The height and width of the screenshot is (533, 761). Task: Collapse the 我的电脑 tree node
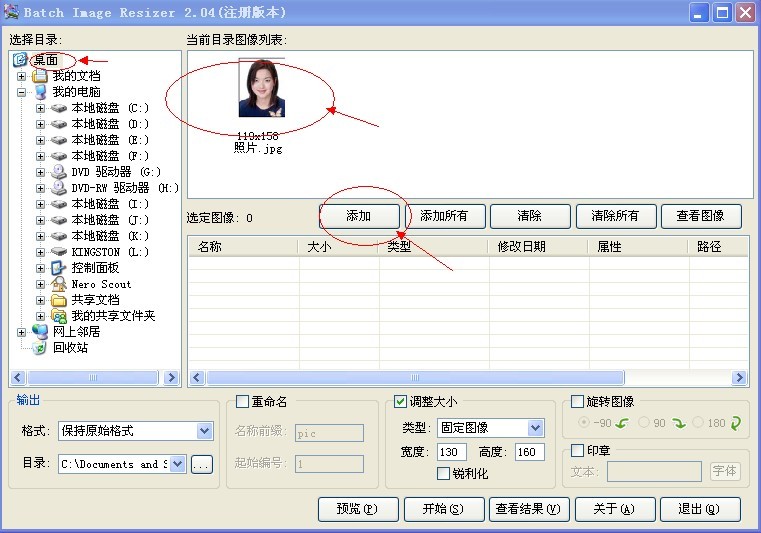point(22,92)
